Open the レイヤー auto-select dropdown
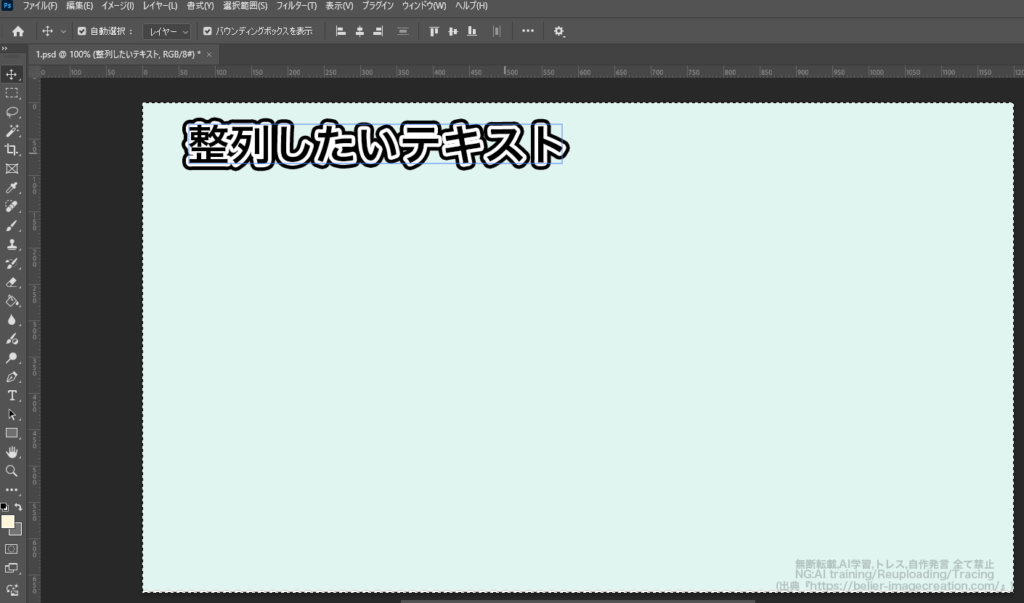Image resolution: width=1024 pixels, height=603 pixels. tap(166, 31)
